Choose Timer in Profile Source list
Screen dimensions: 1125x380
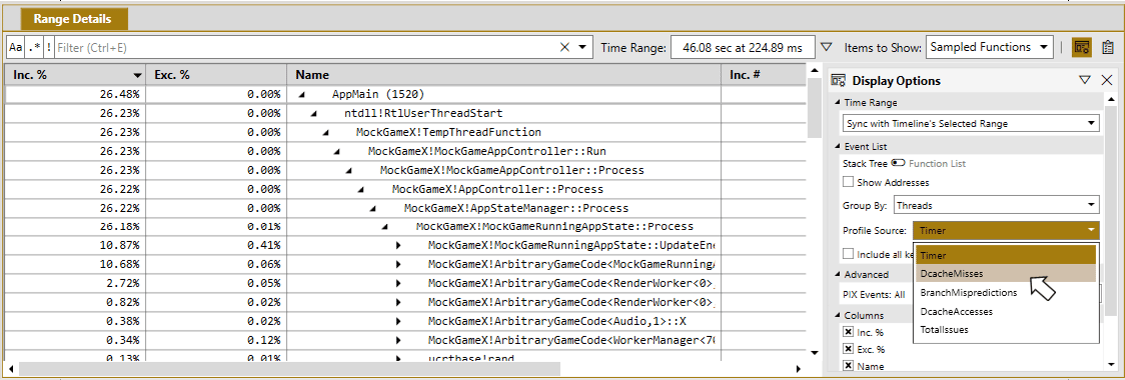[1006, 255]
